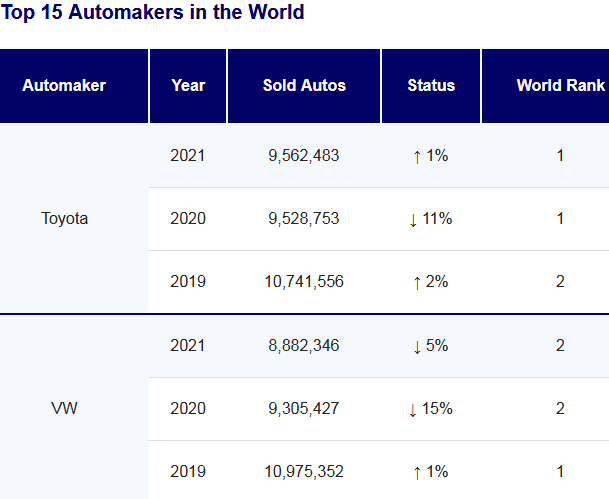This screenshot has width=609, height=499.
Task: Select the Year column header
Action: pyautogui.click(x=188, y=86)
